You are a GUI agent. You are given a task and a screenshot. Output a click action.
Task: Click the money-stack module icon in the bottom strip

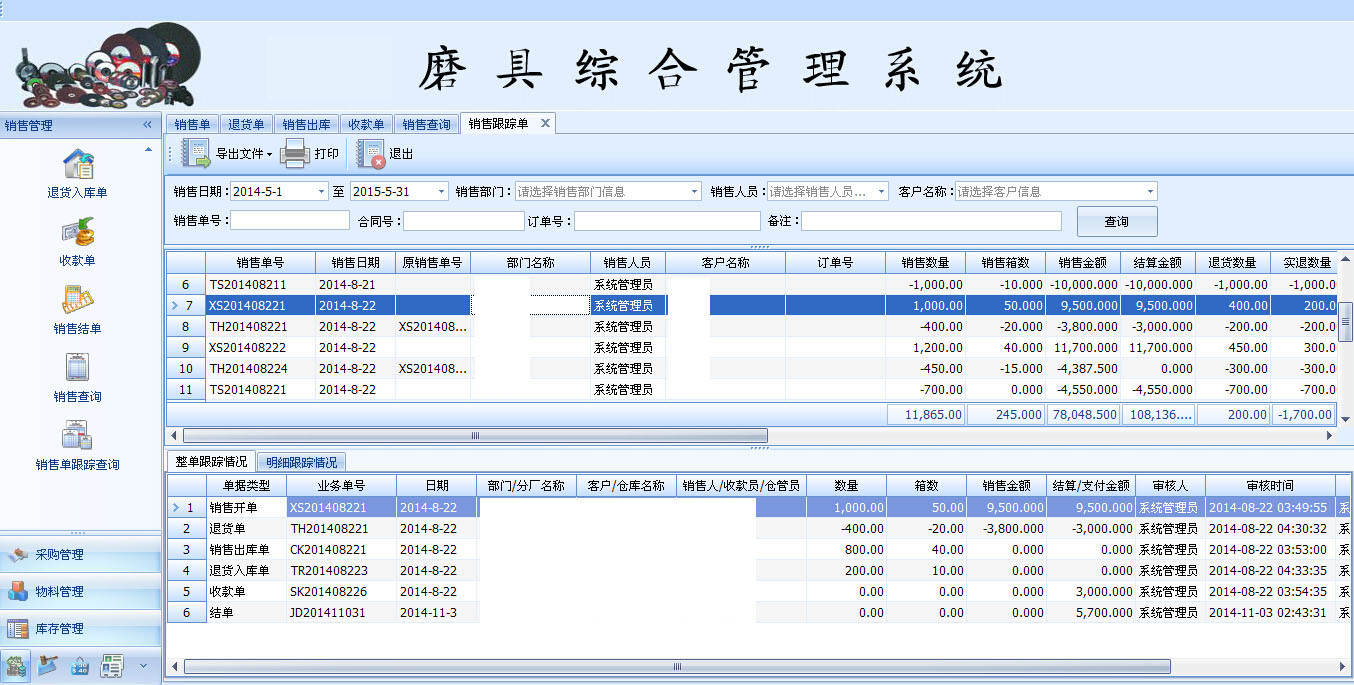coord(17,665)
